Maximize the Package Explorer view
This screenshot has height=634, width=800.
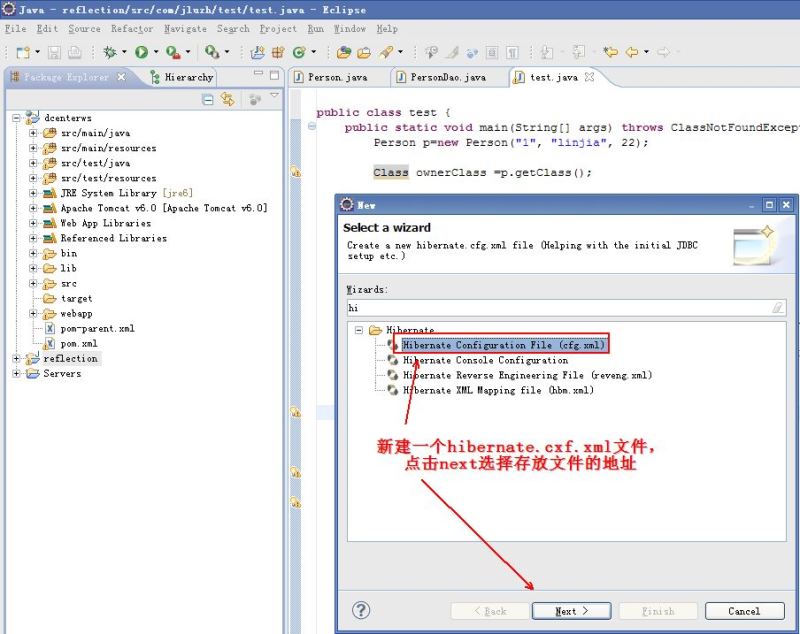(274, 75)
